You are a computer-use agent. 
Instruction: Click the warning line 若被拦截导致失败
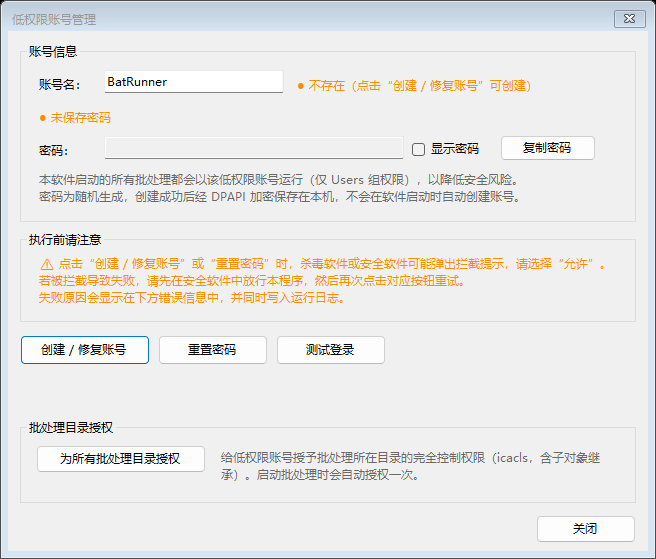251,281
